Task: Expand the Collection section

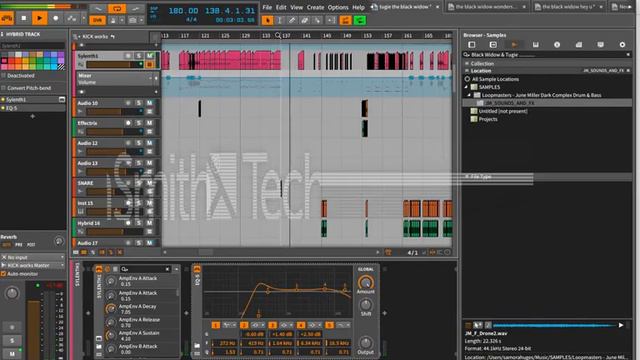Action: click(467, 64)
